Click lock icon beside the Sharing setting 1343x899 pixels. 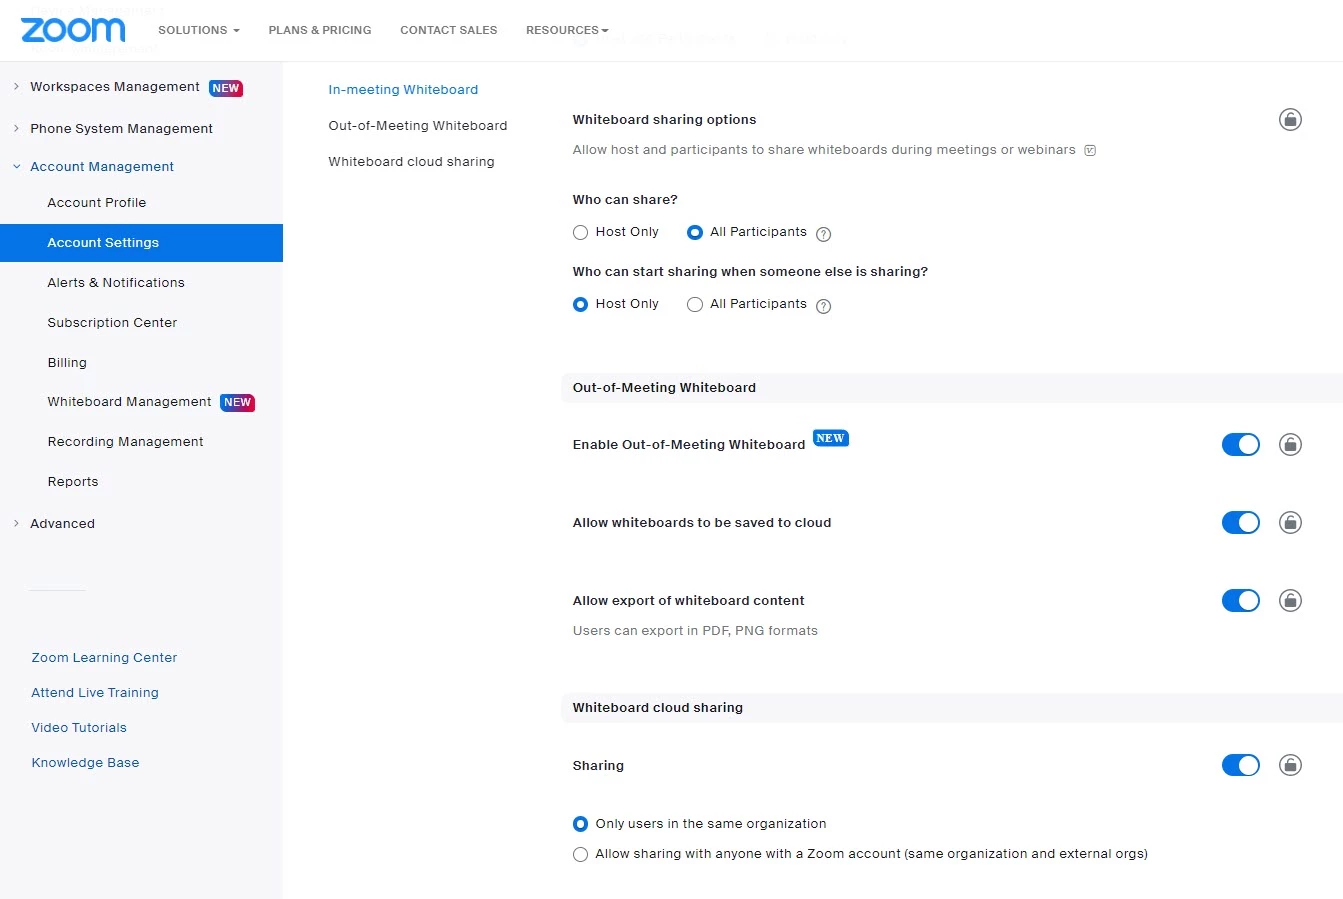(x=1290, y=765)
